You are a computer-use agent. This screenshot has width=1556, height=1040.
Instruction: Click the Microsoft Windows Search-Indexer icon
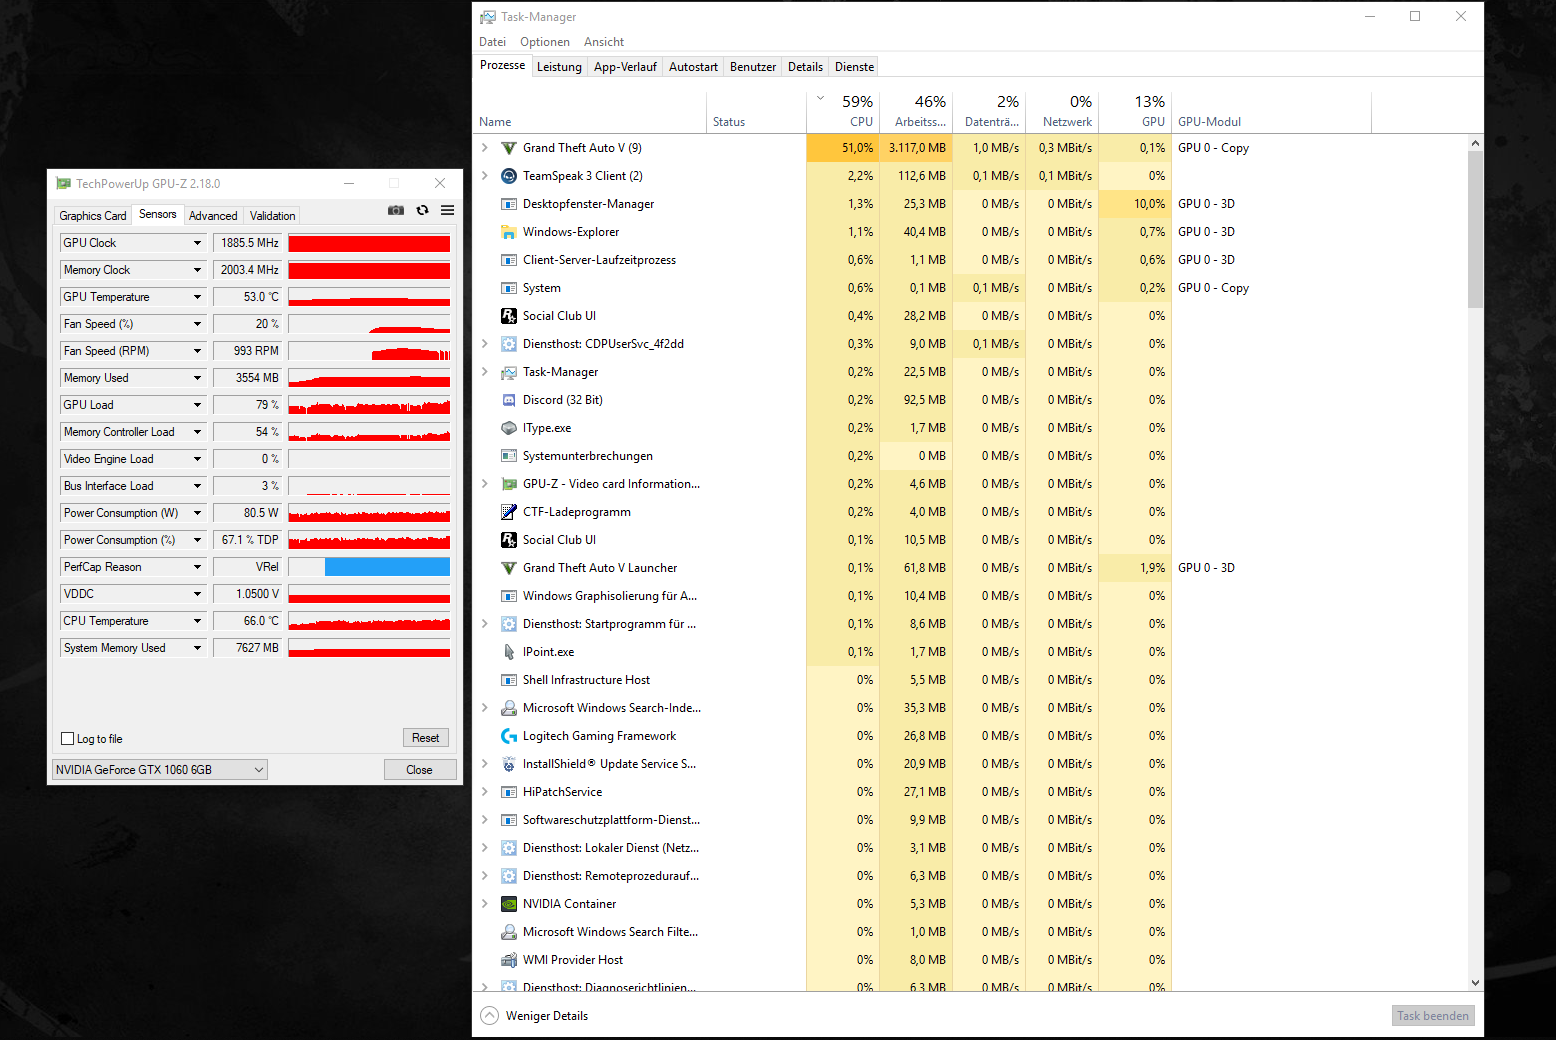pyautogui.click(x=508, y=708)
